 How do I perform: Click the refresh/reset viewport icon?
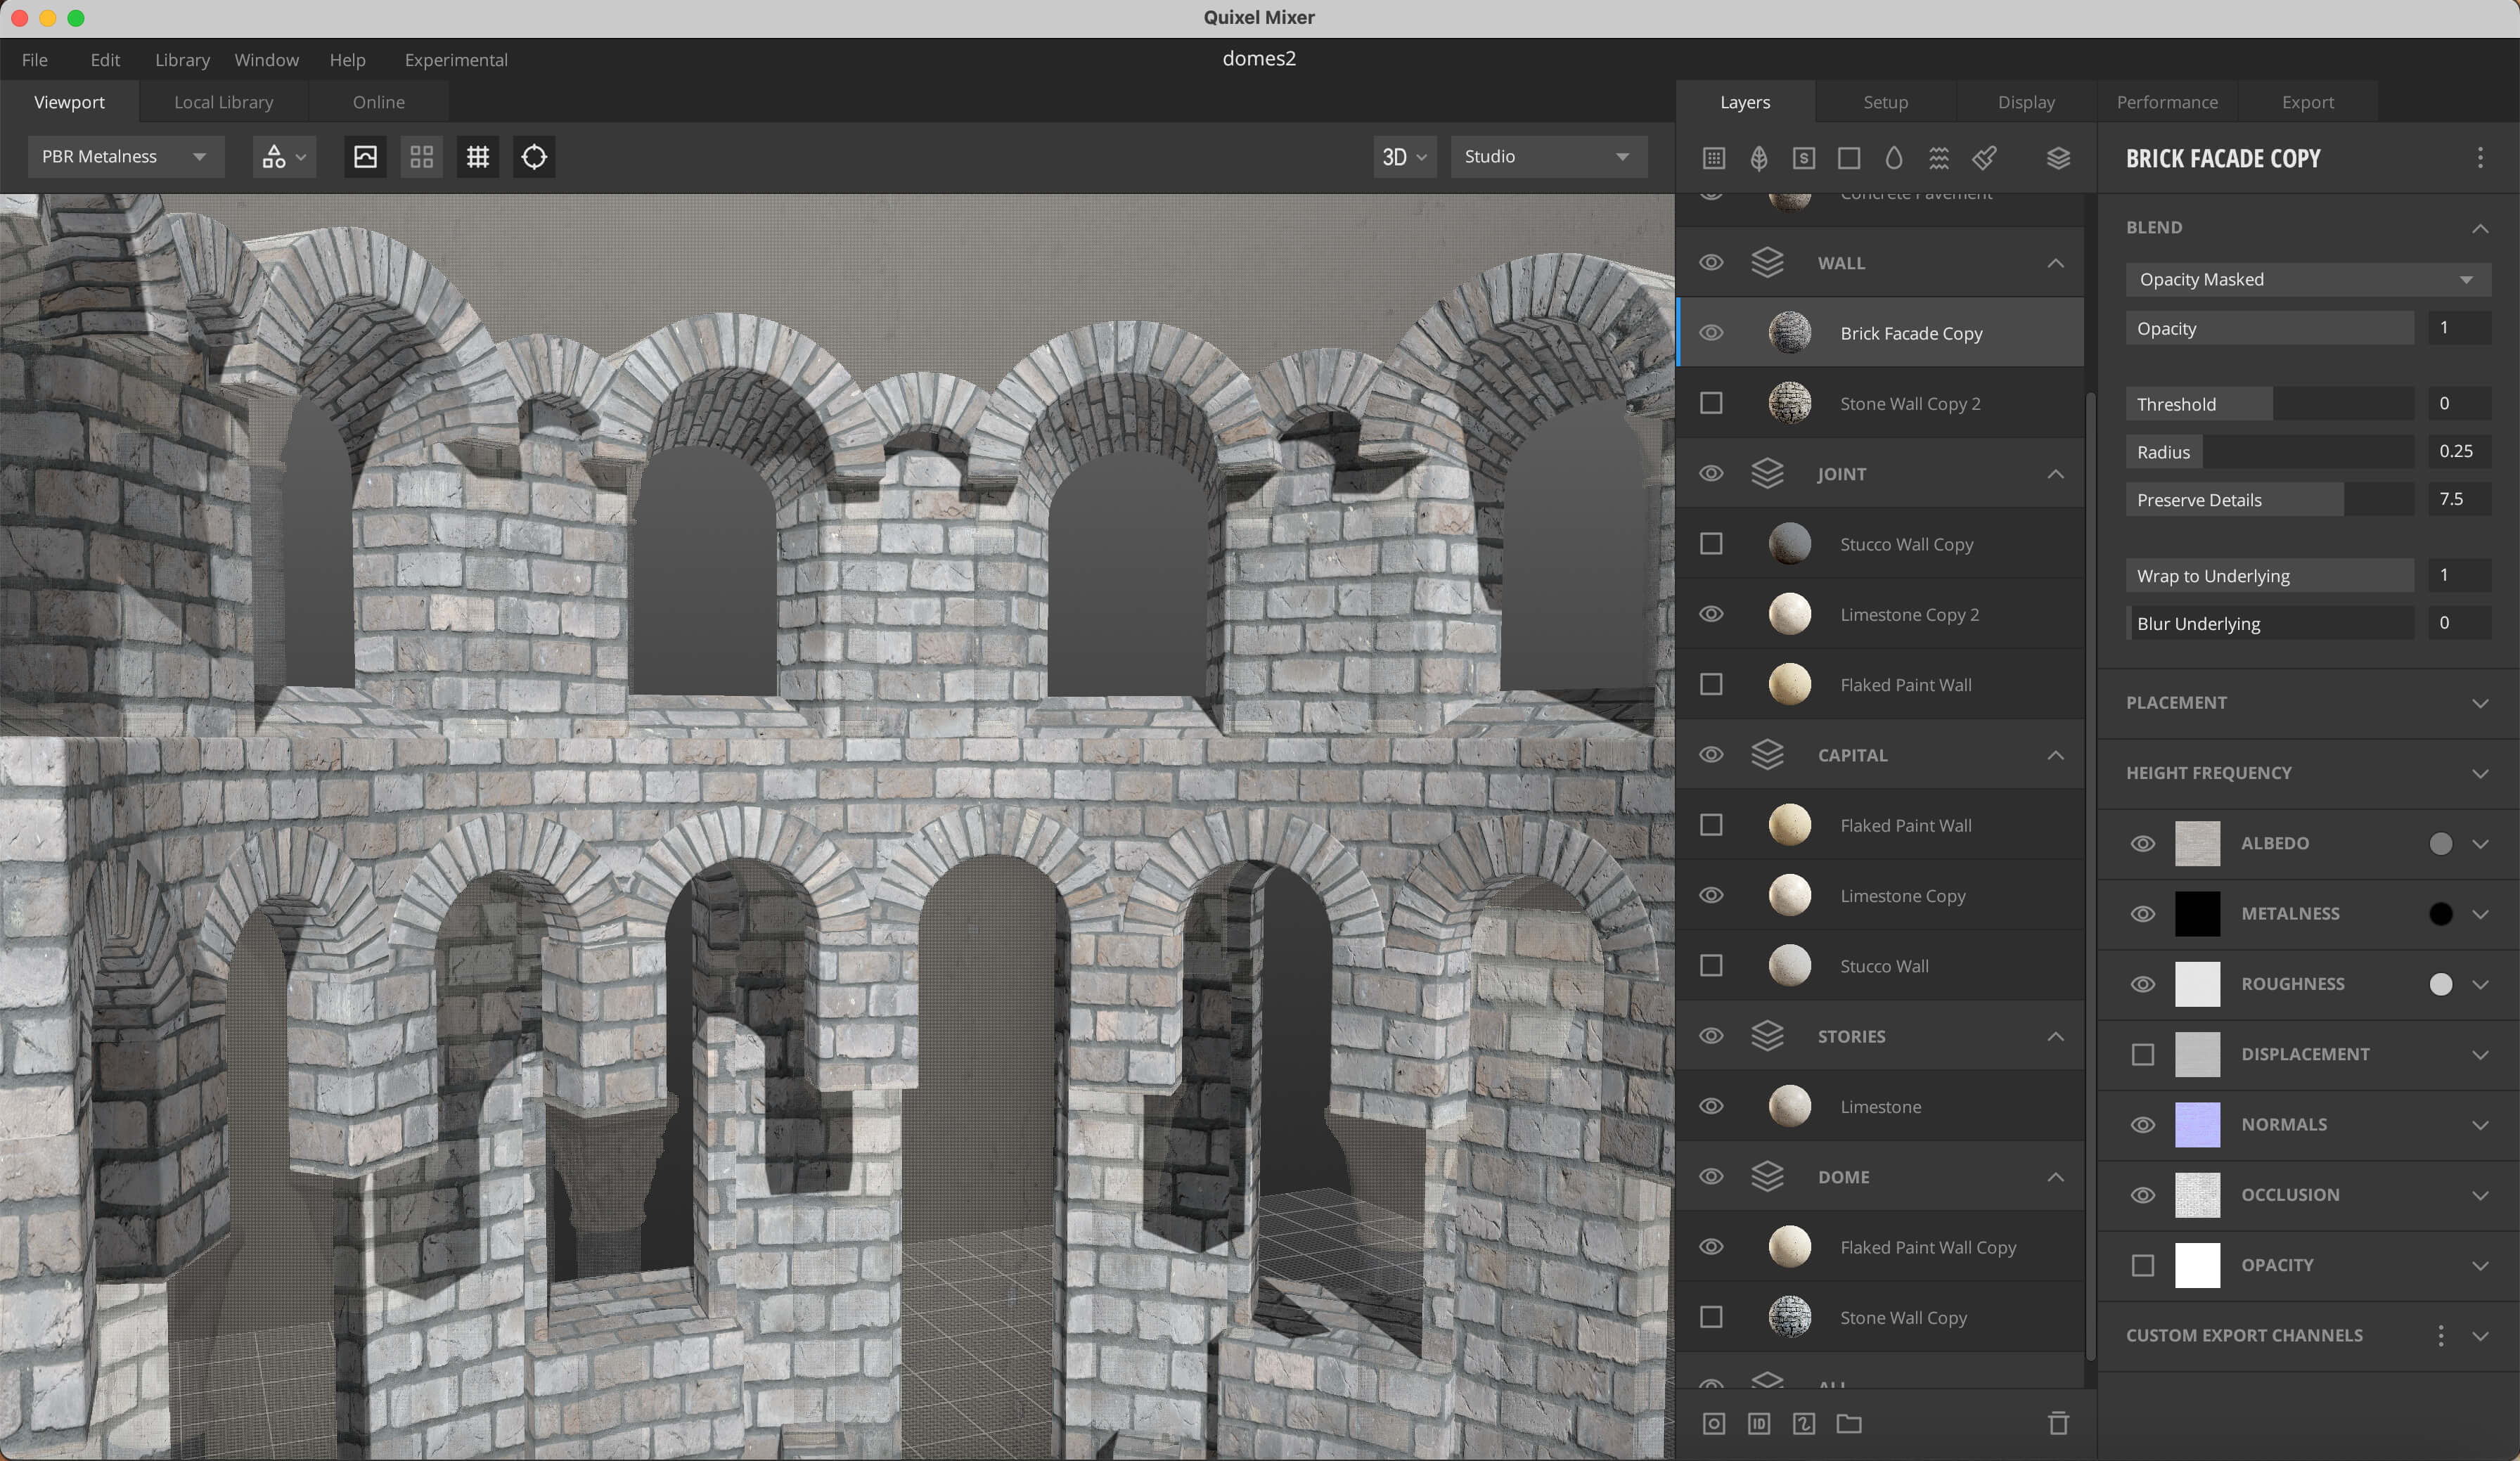(x=534, y=157)
